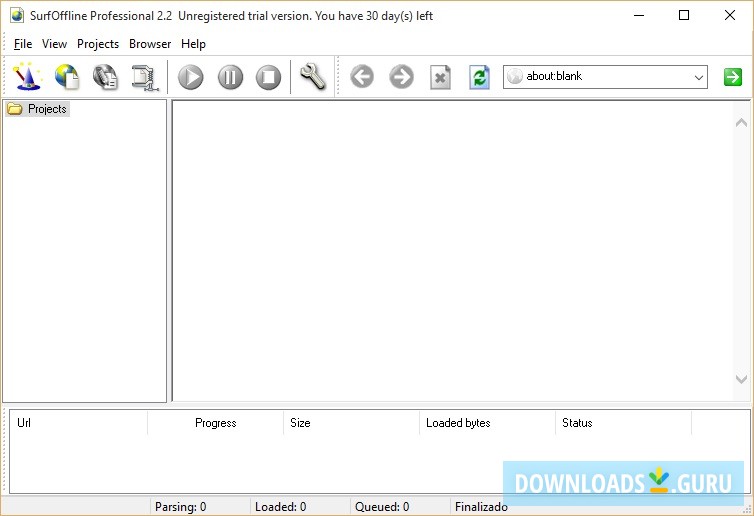Start download with the Play button

point(191,77)
